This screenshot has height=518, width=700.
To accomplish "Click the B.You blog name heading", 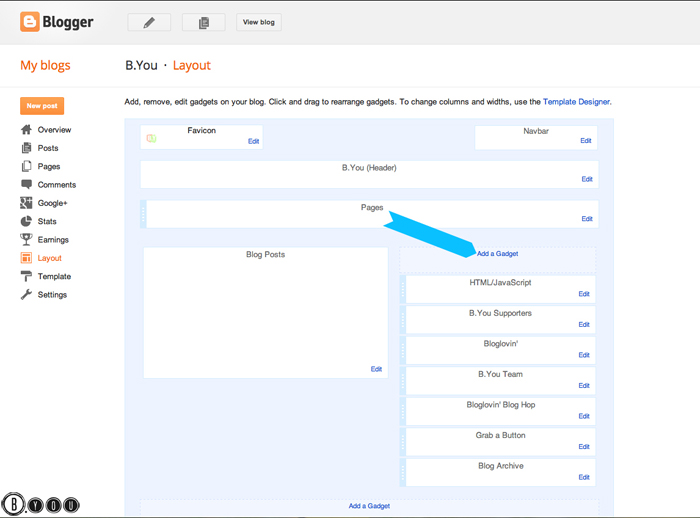I will pos(142,65).
